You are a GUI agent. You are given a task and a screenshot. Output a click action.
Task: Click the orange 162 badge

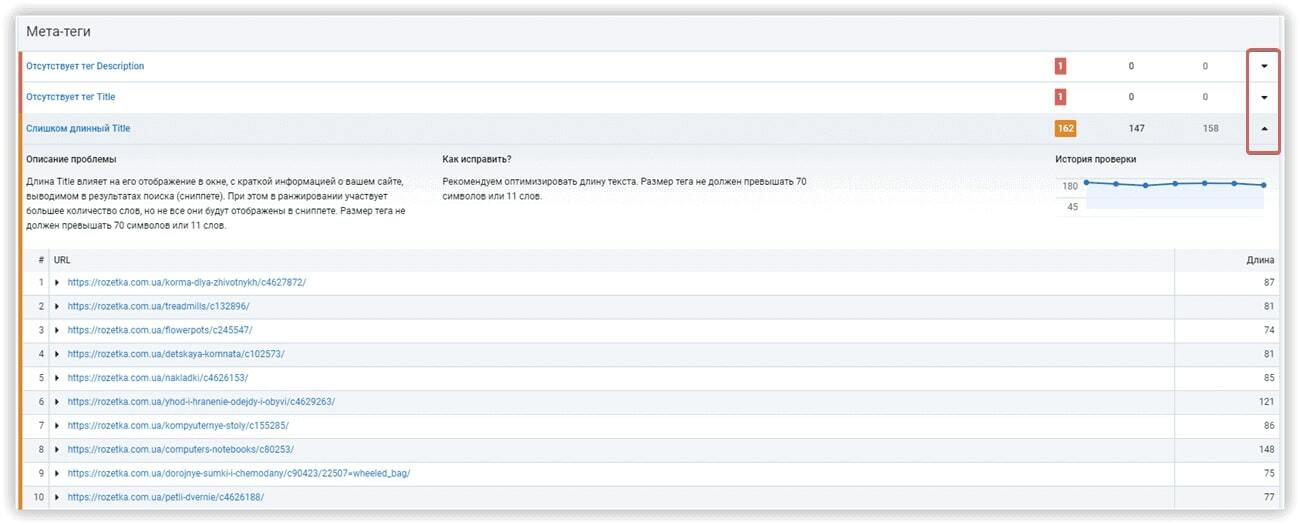(x=1065, y=128)
